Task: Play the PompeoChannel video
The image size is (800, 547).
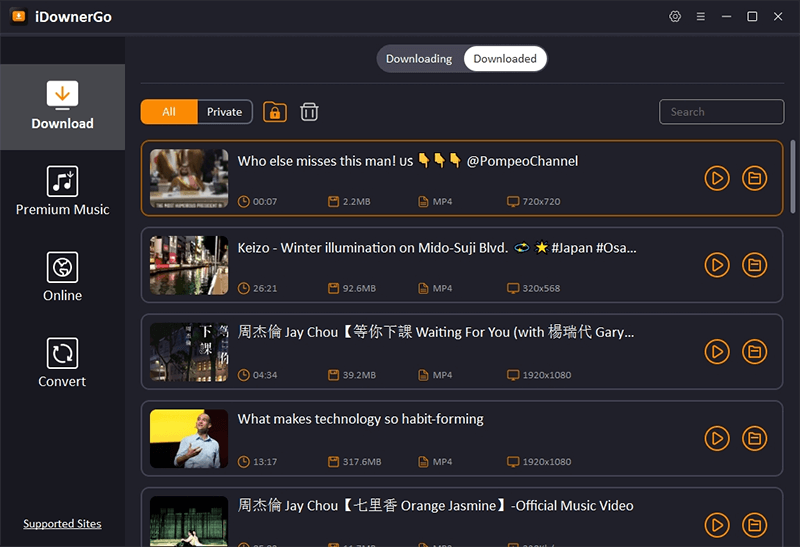Action: [x=717, y=178]
